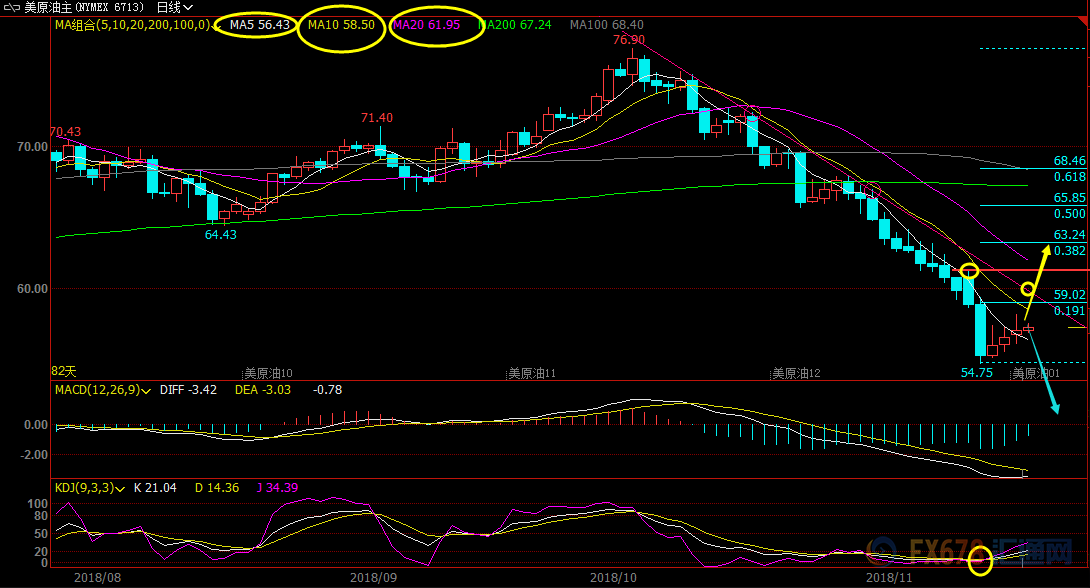The width and height of the screenshot is (1090, 588).
Task: Click the DEA -3.03 value
Action: point(263,391)
